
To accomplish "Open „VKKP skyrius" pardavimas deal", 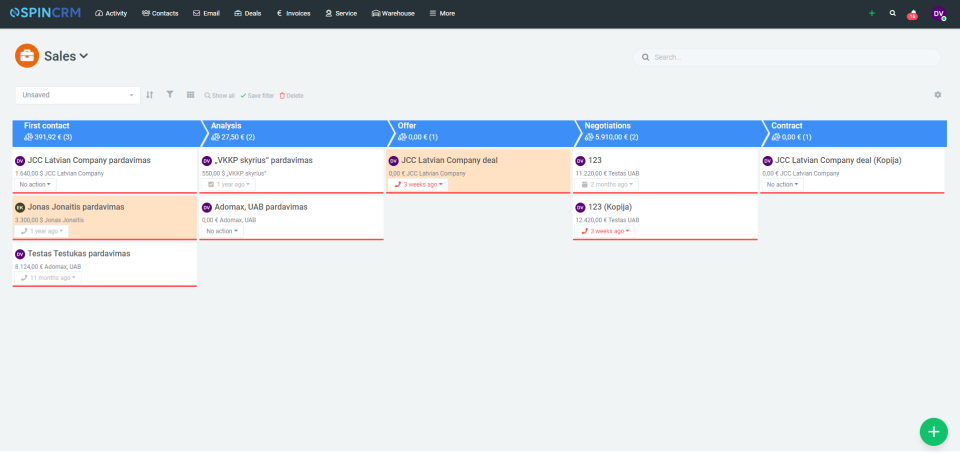I will tap(263, 160).
